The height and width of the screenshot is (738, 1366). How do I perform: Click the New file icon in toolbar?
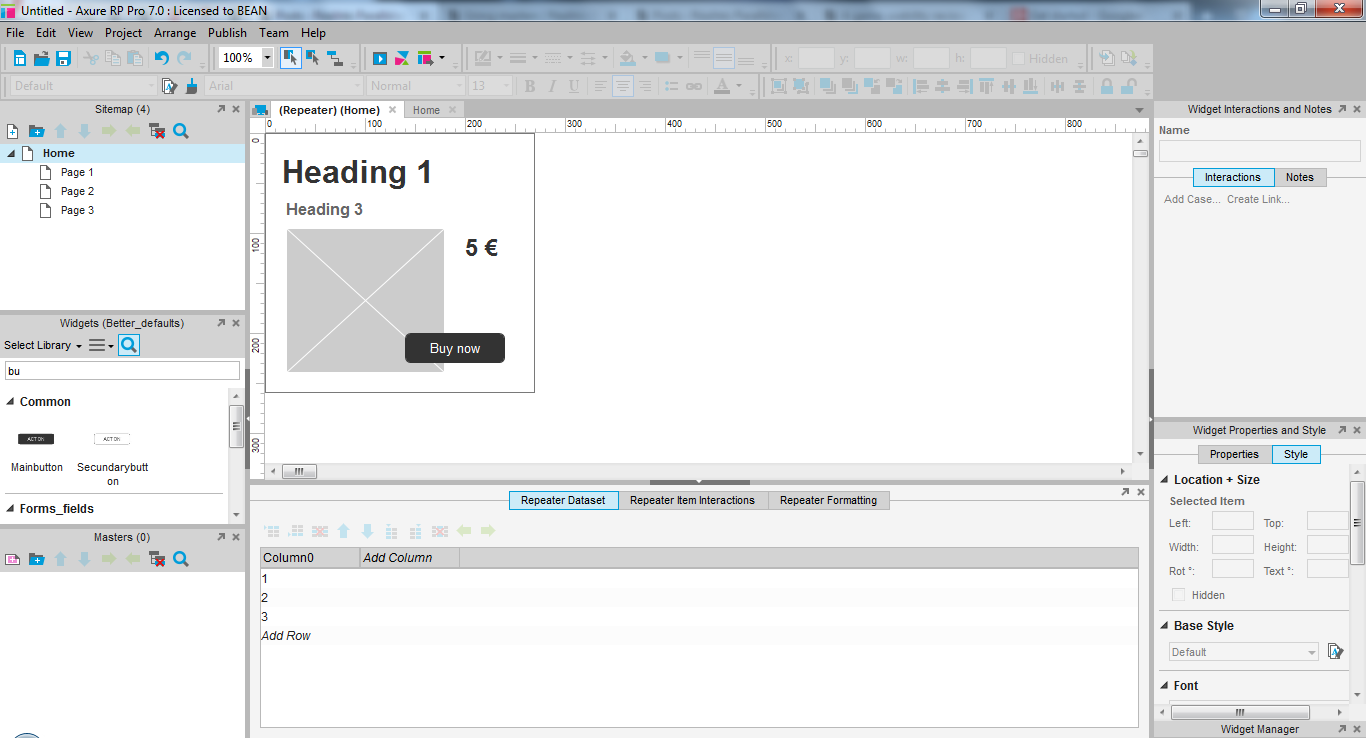point(20,58)
